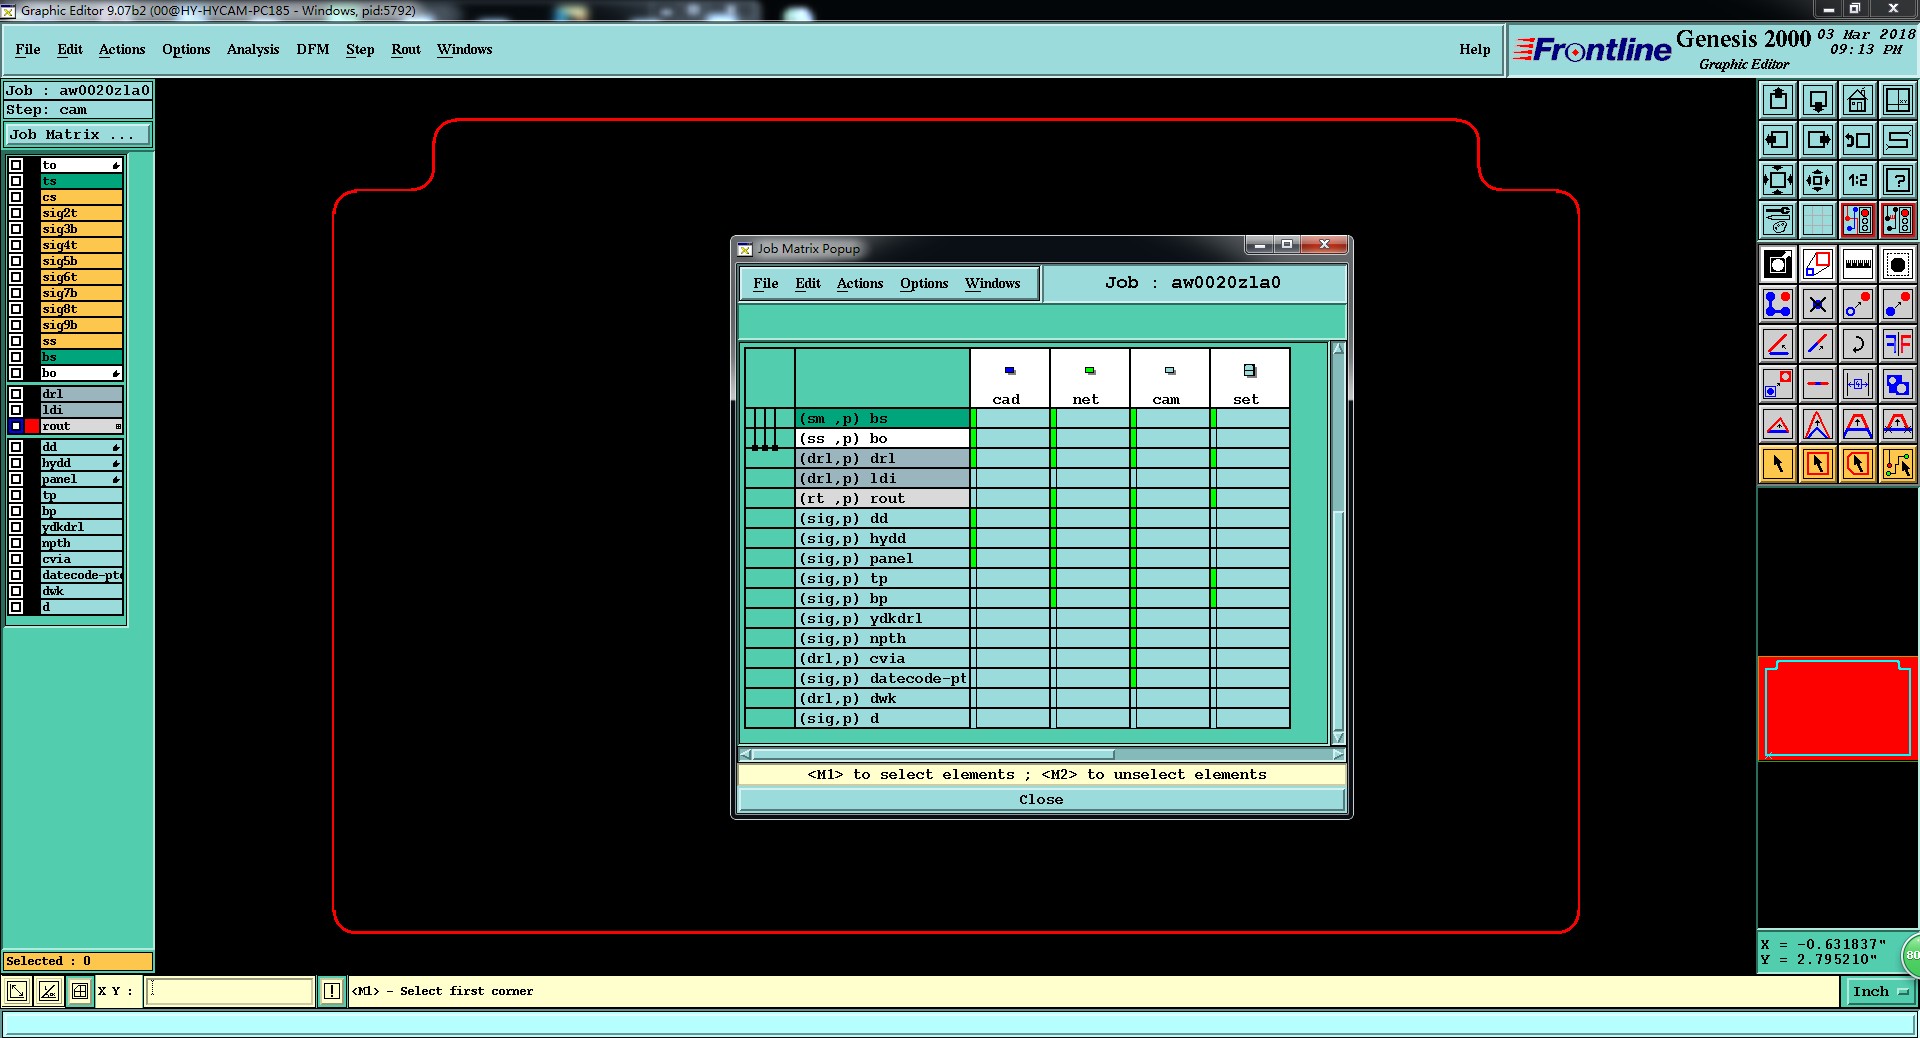Open Actions menu in Job Matrix Popup
Screen dimensions: 1920x1038
coord(860,283)
